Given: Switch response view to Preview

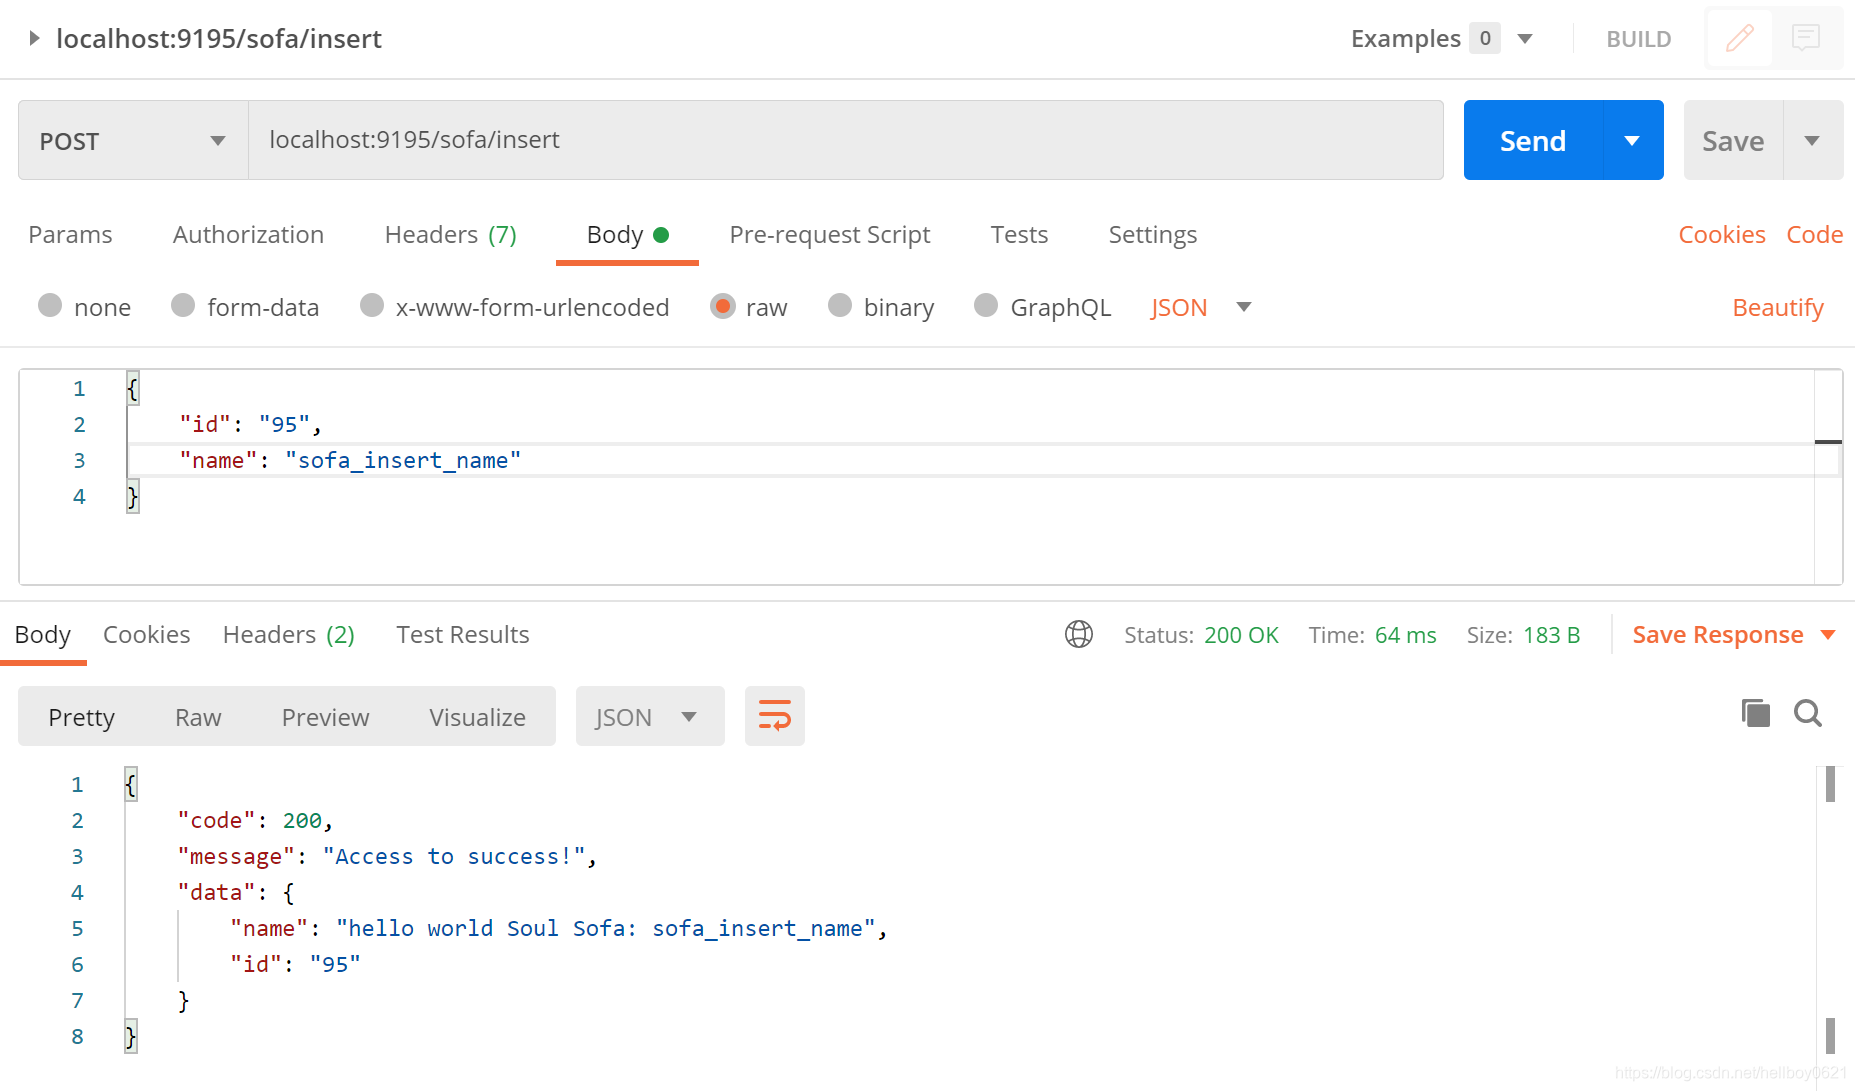Looking at the screenshot, I should pyautogui.click(x=325, y=717).
